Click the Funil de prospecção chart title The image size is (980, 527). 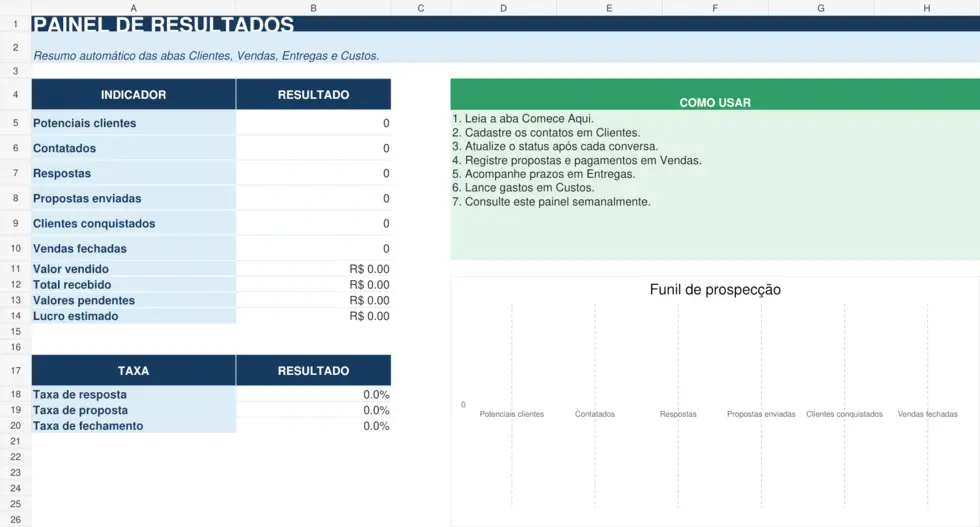point(715,289)
